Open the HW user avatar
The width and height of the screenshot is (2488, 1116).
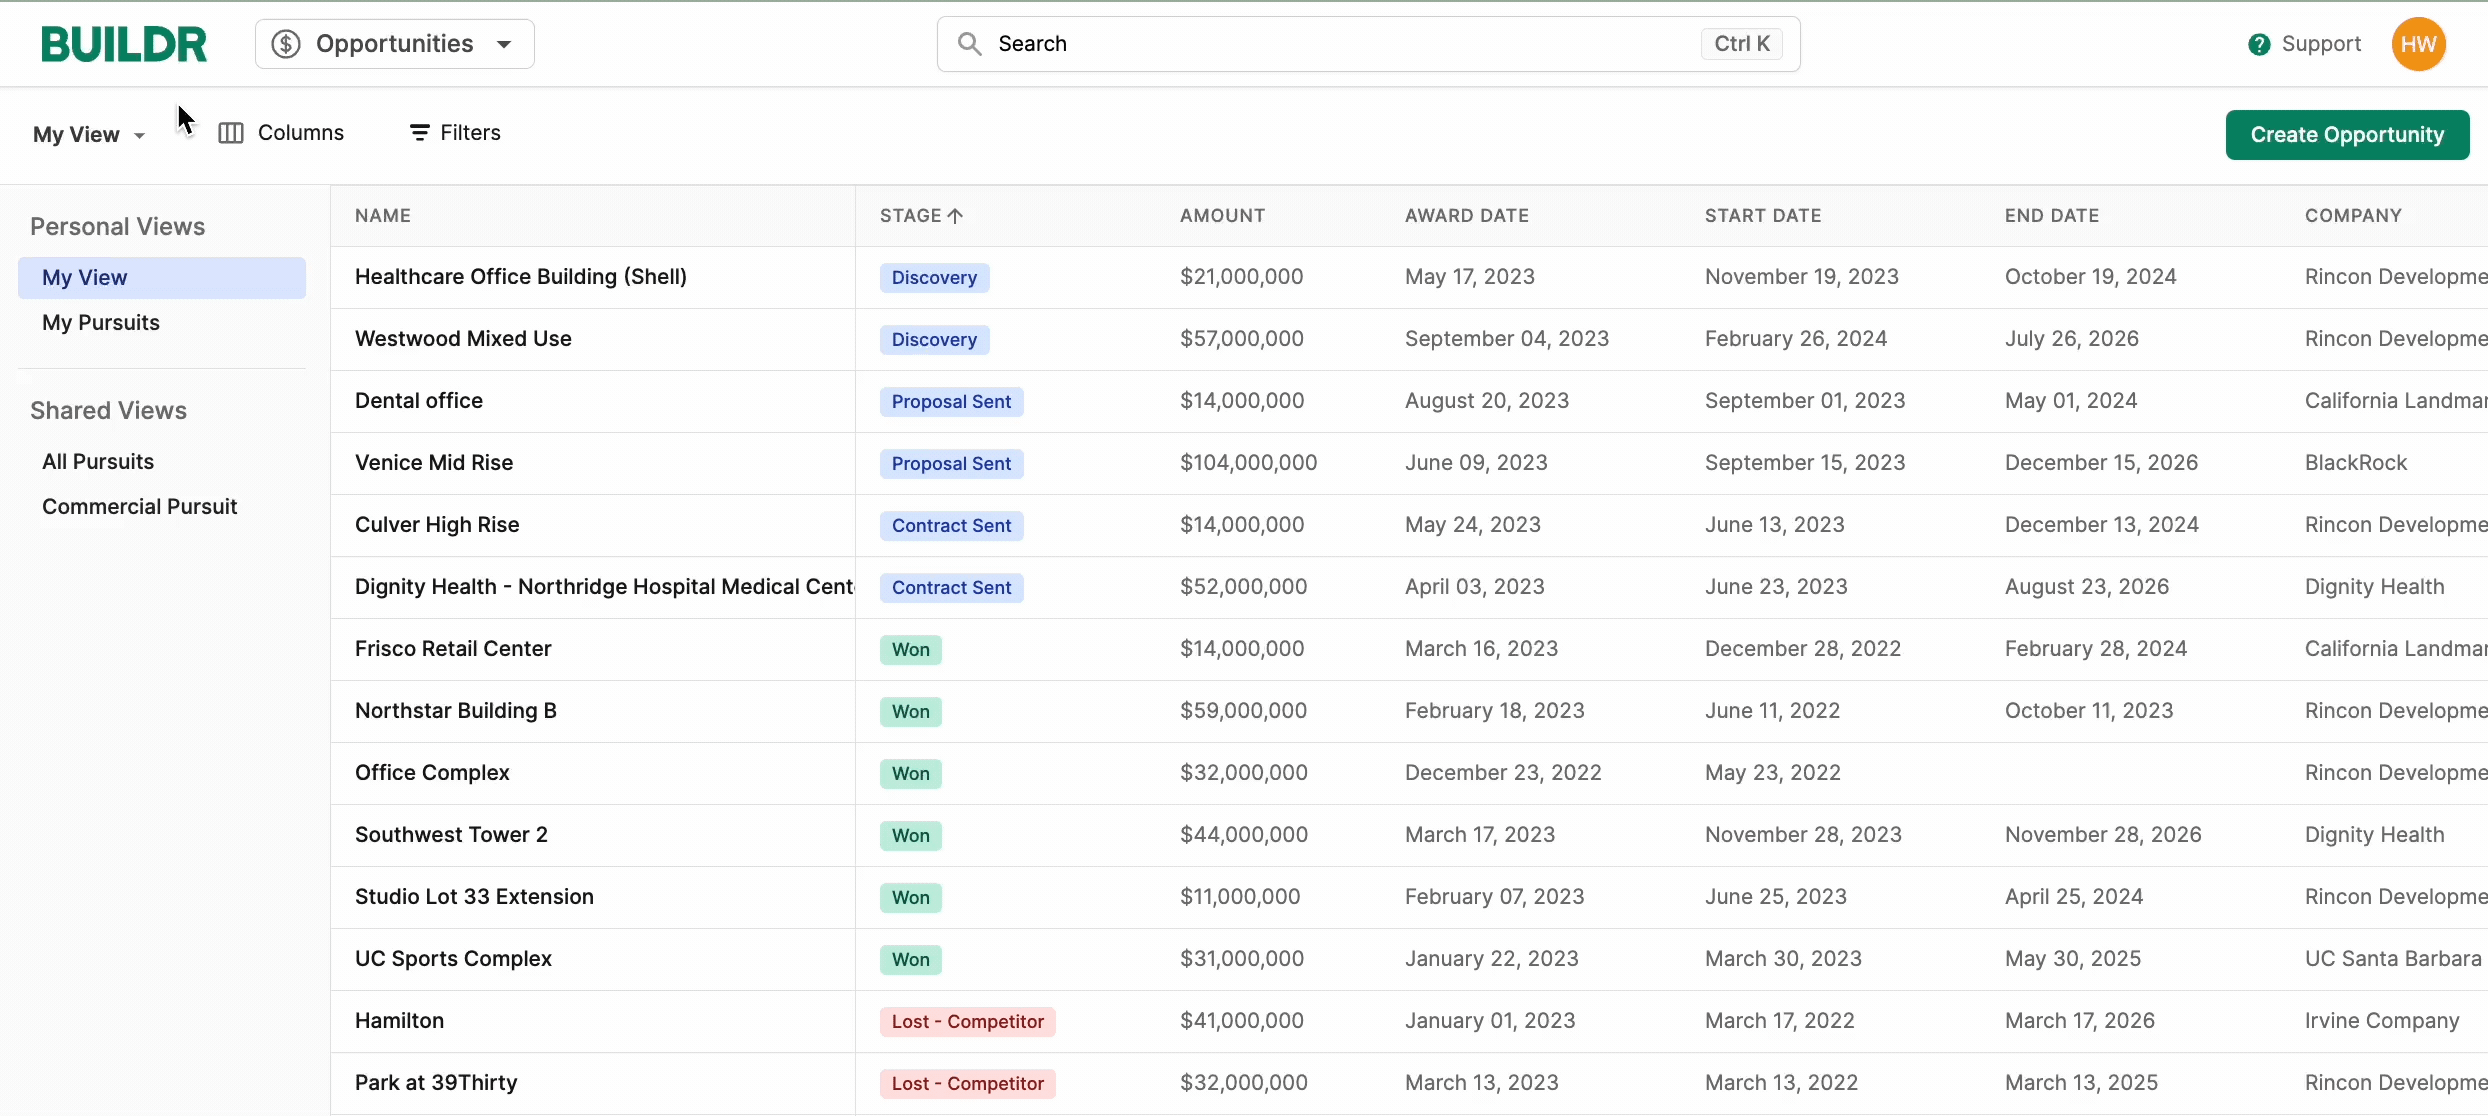(x=2418, y=44)
